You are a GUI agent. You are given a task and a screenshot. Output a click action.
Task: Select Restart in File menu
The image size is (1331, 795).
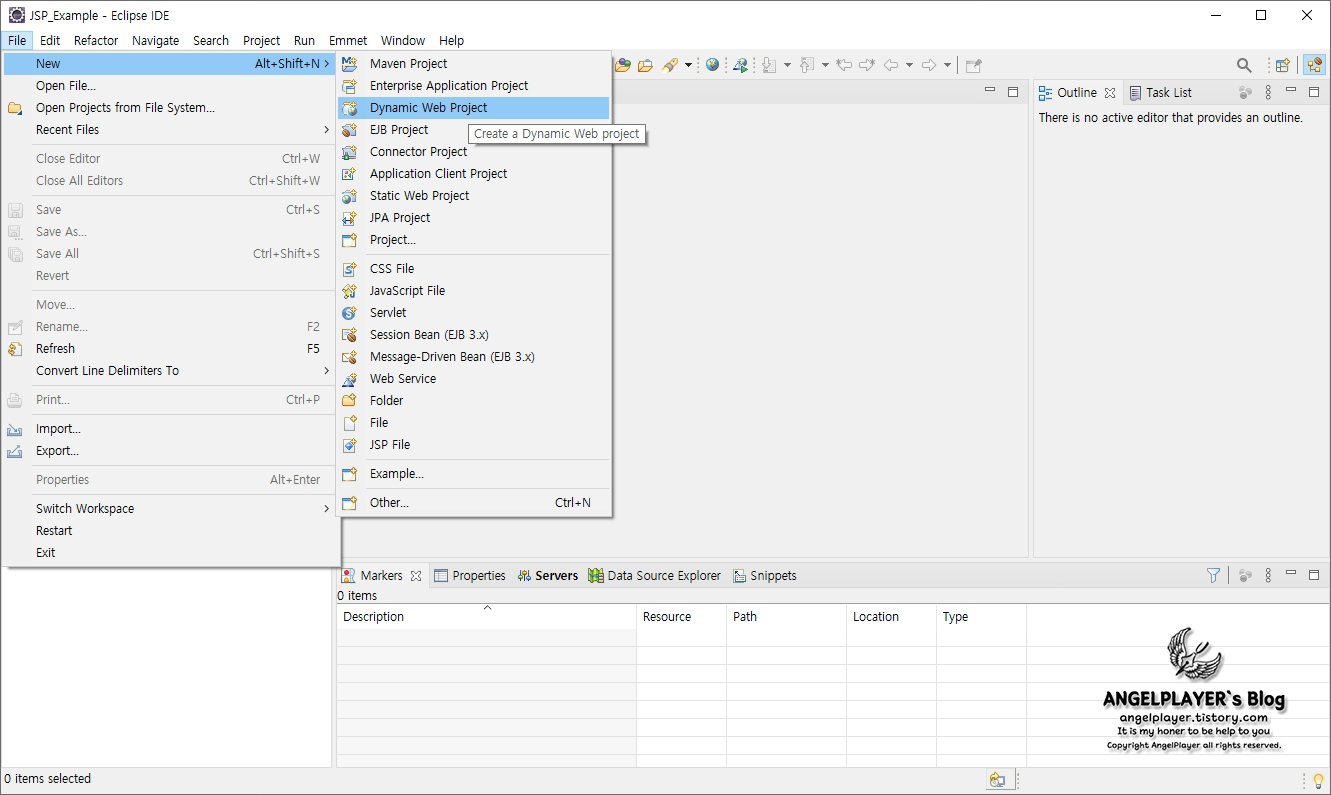pyautogui.click(x=170, y=531)
